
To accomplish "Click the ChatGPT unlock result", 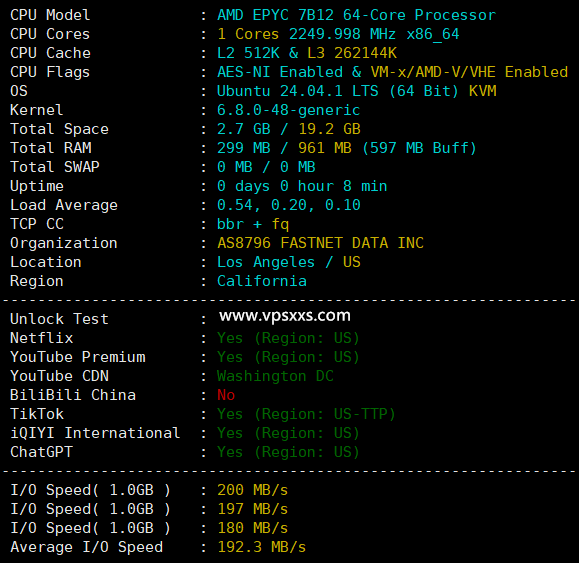I will point(288,452).
